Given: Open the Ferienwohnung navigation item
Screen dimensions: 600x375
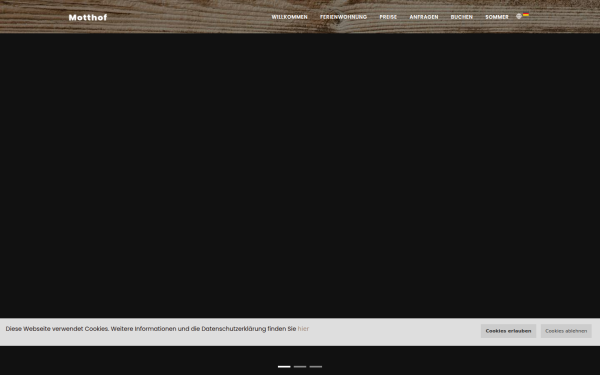Looking at the screenshot, I should pyautogui.click(x=343, y=17).
